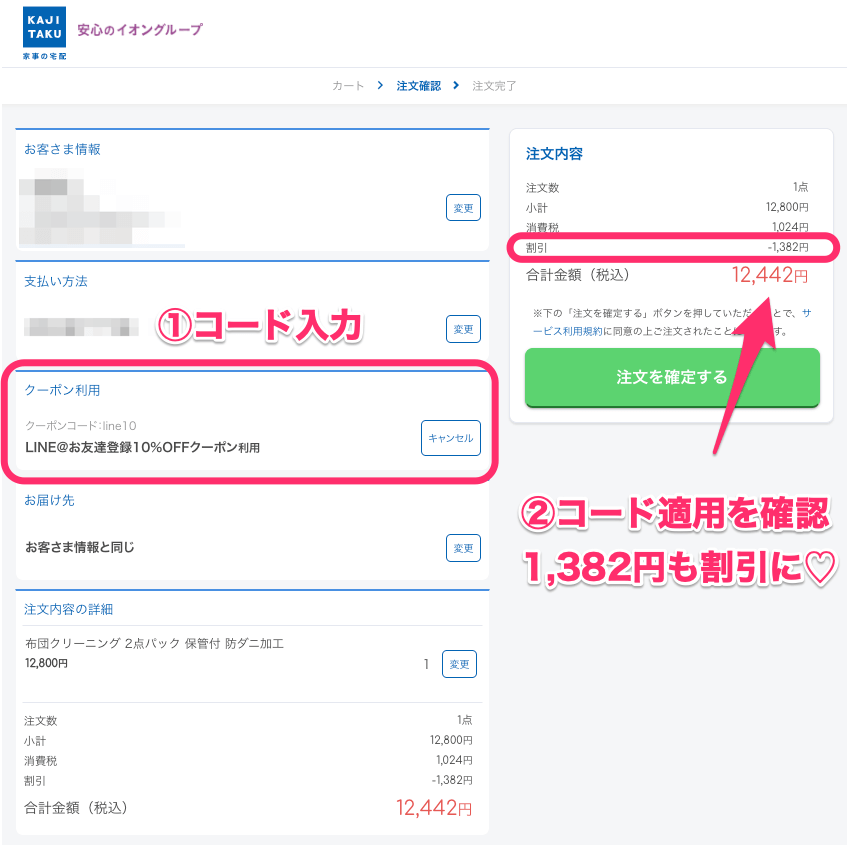The image size is (854, 845).
Task: Select the 注文確認 breadcrumb step
Action: pos(419,86)
